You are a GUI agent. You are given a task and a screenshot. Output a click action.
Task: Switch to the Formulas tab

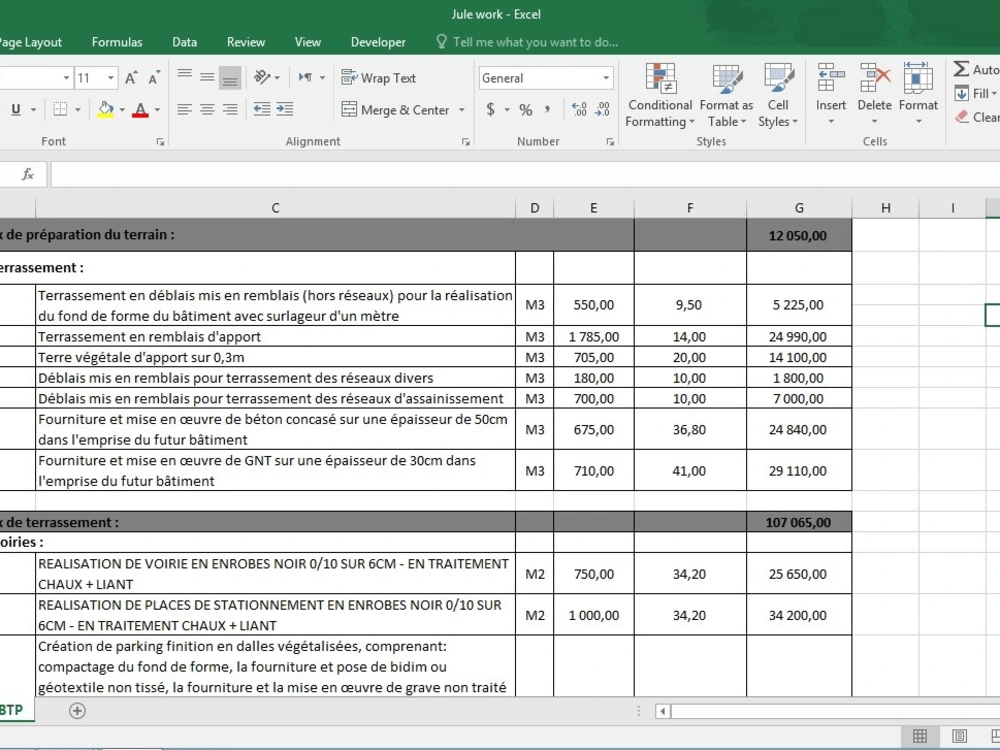pyautogui.click(x=117, y=42)
